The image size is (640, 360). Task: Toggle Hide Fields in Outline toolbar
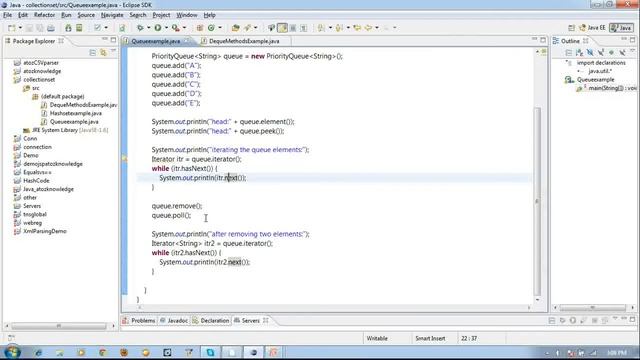click(590, 53)
